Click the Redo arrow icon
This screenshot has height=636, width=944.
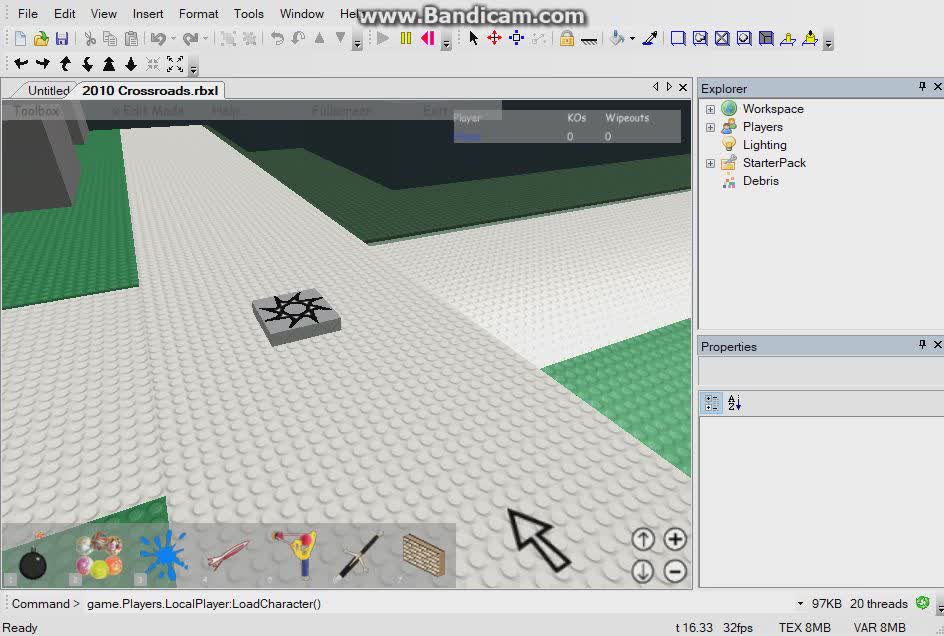point(191,39)
